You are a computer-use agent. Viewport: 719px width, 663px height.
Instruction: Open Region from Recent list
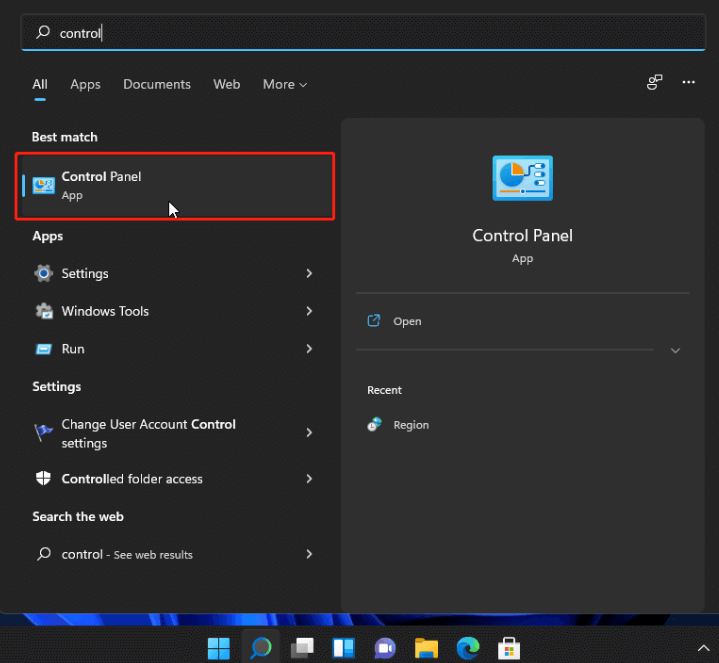pyautogui.click(x=411, y=425)
